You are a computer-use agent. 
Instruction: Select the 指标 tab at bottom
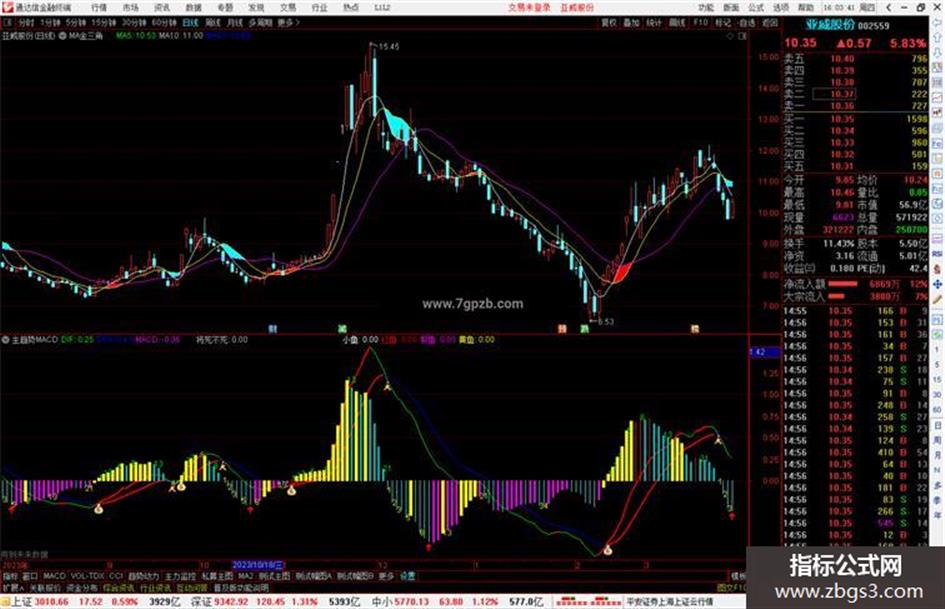[10, 576]
